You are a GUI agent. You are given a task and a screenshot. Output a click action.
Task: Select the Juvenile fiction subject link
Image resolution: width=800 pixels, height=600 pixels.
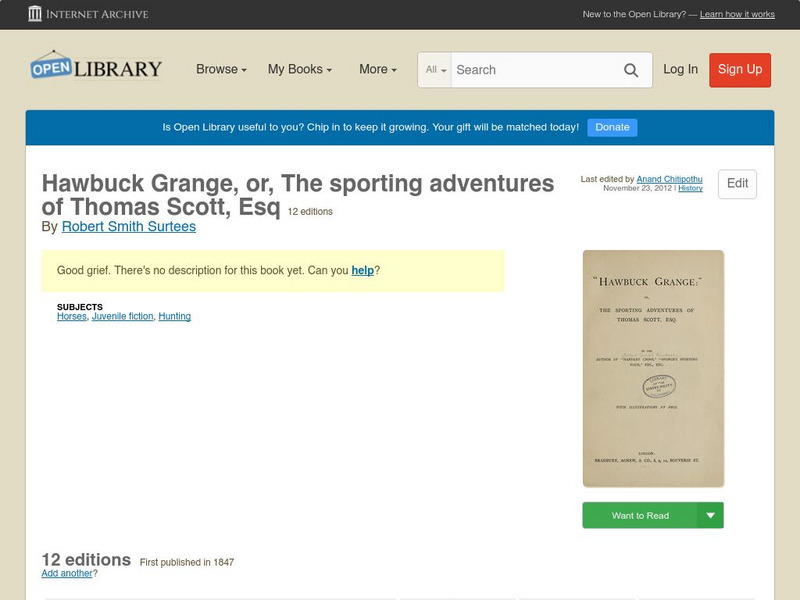pos(122,316)
